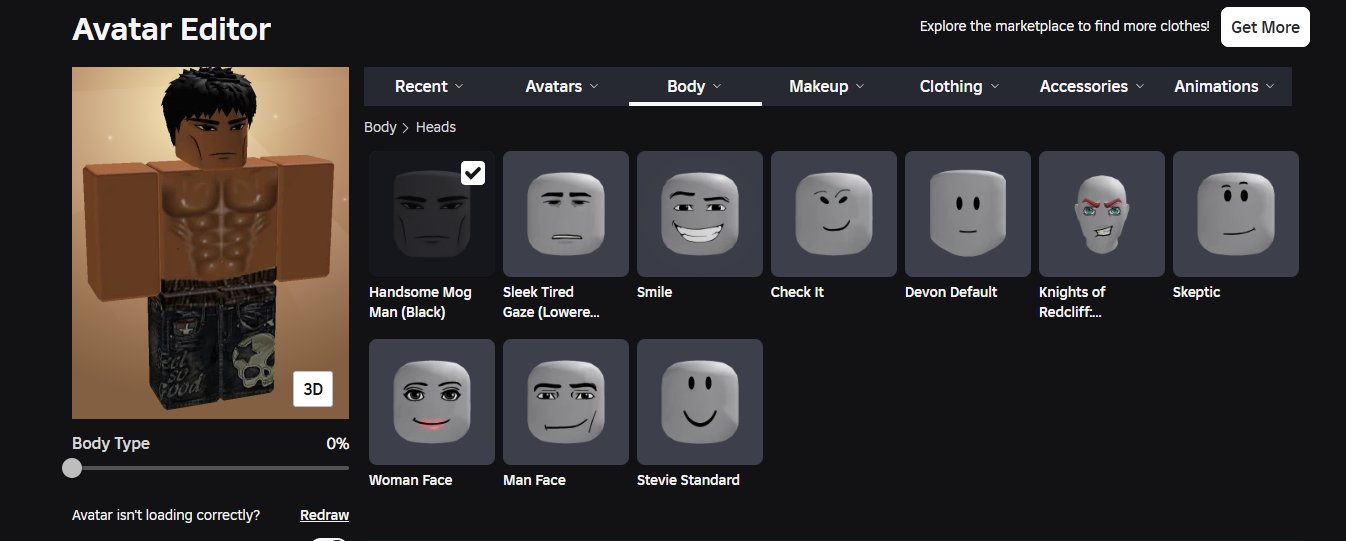1346x541 pixels.
Task: Expand the Accessories dropdown chevron
Action: coord(1139,87)
